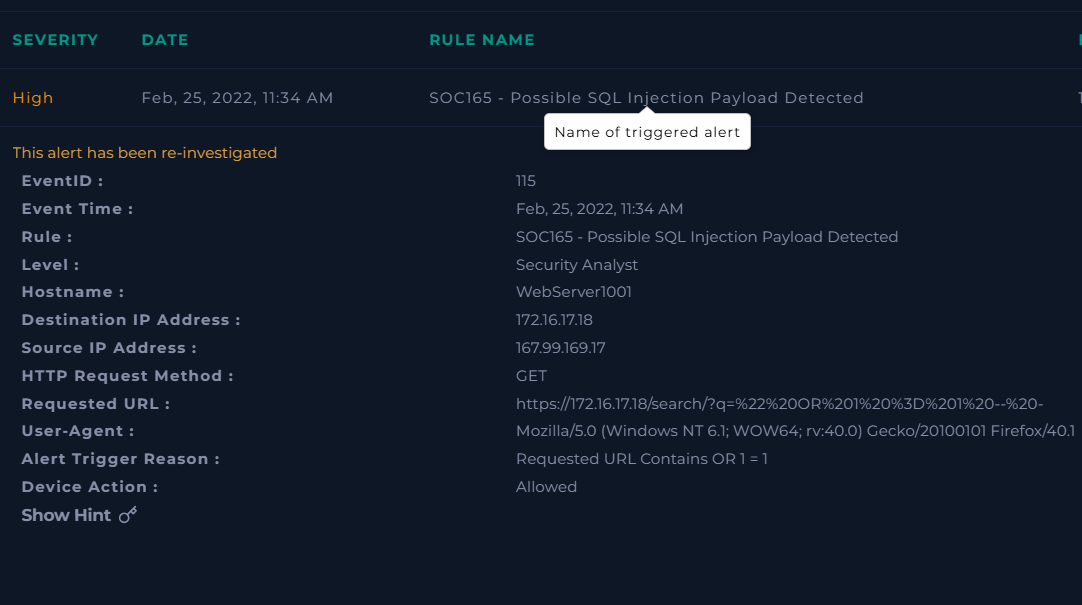Click the Show Hint label
1082x605 pixels.
[x=66, y=514]
